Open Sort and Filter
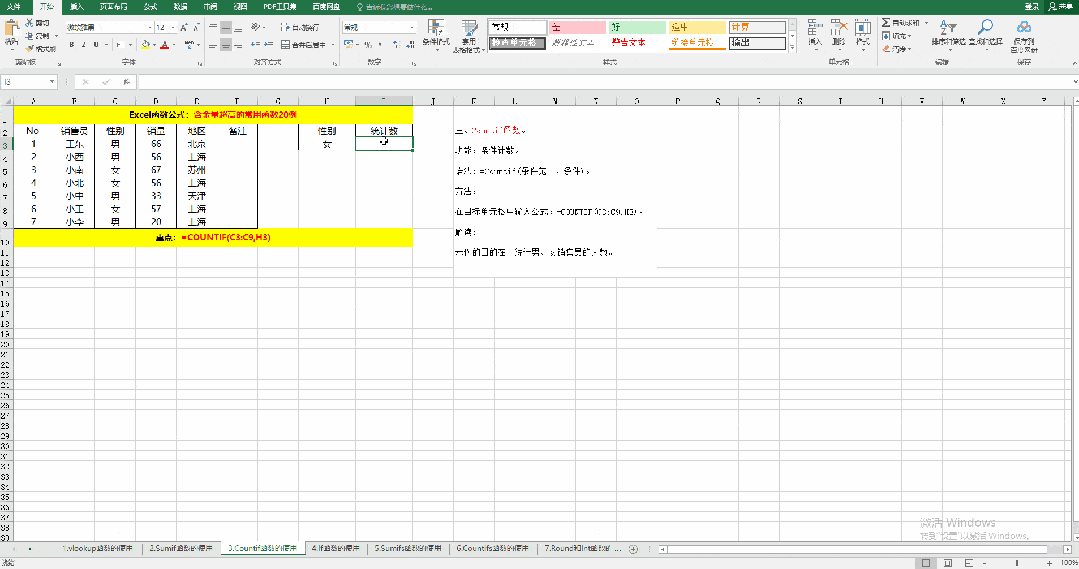 click(948, 32)
